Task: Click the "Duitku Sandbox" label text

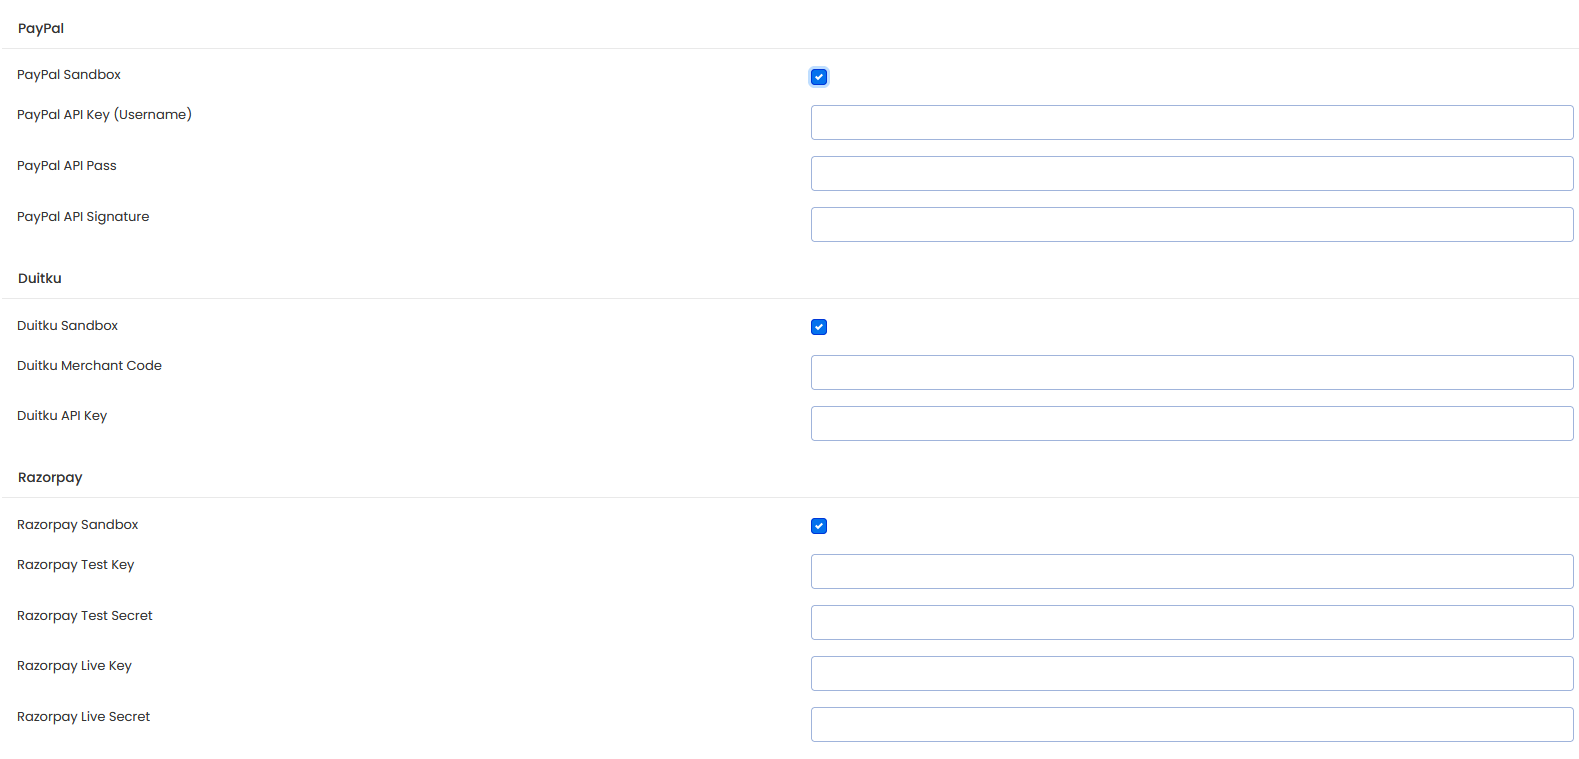Action: click(x=67, y=325)
